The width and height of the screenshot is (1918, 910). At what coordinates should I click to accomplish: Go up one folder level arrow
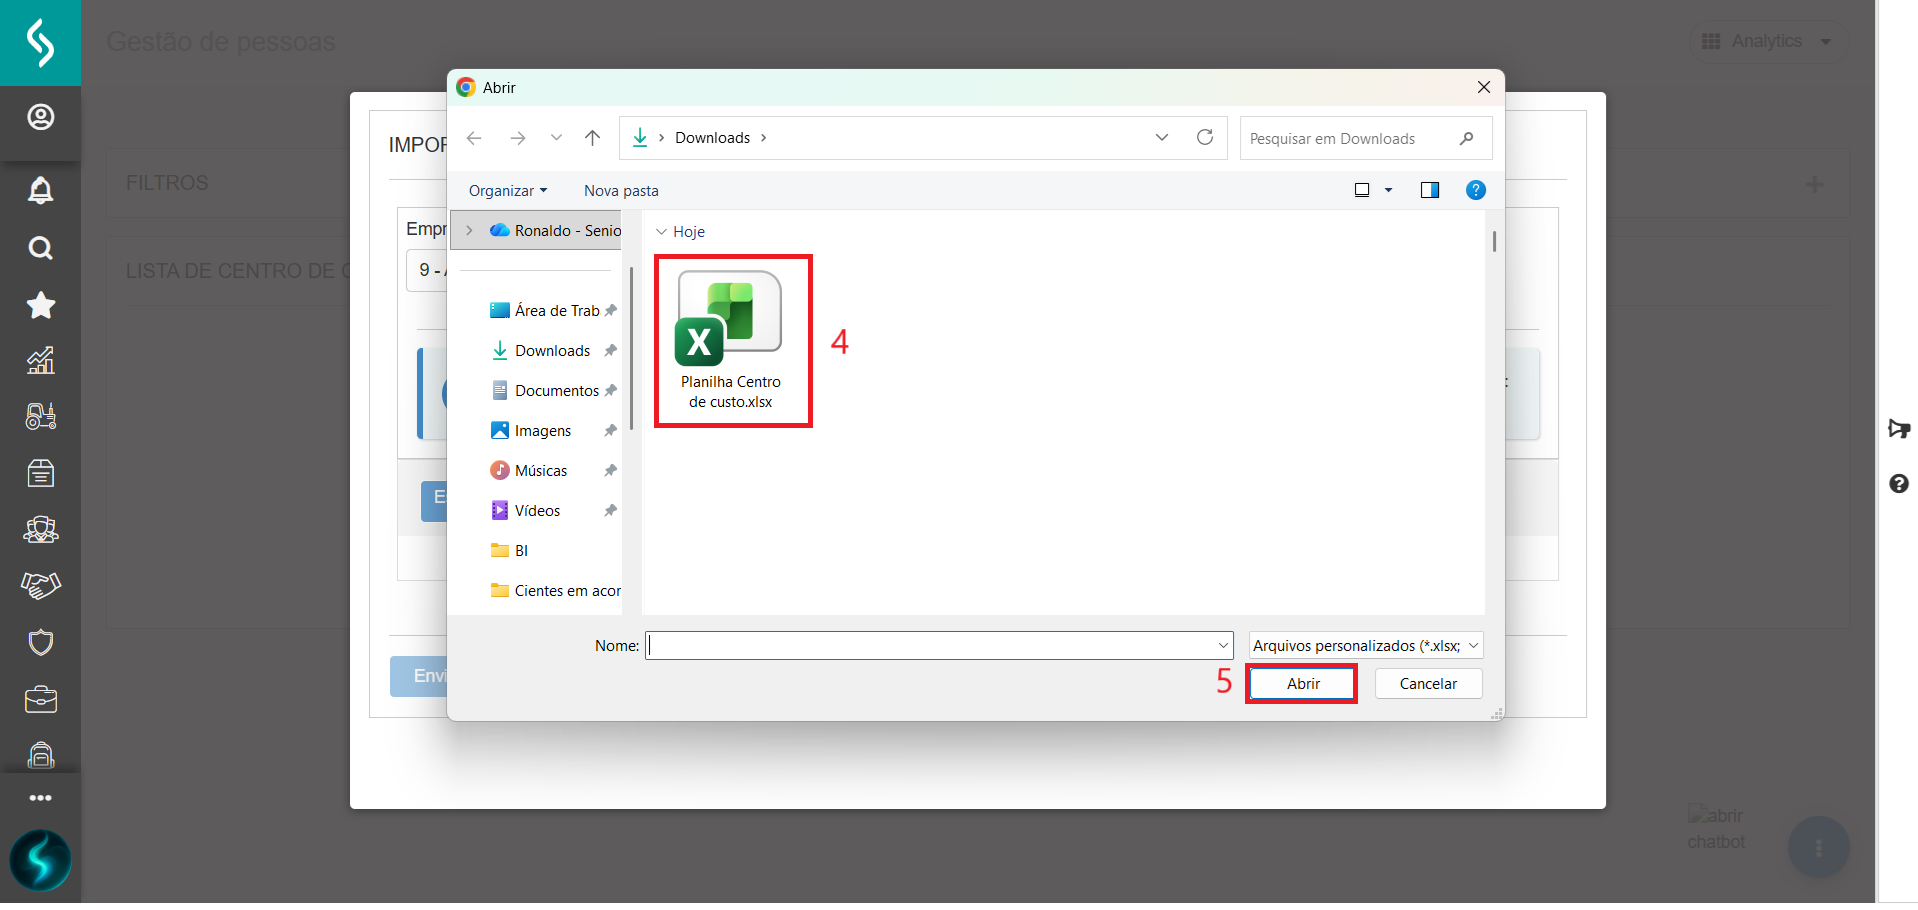(x=593, y=138)
